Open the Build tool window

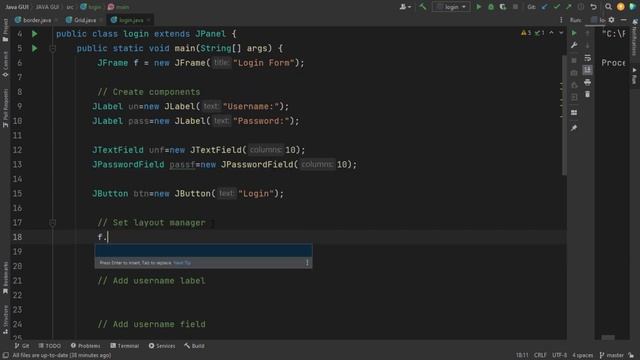click(194, 346)
